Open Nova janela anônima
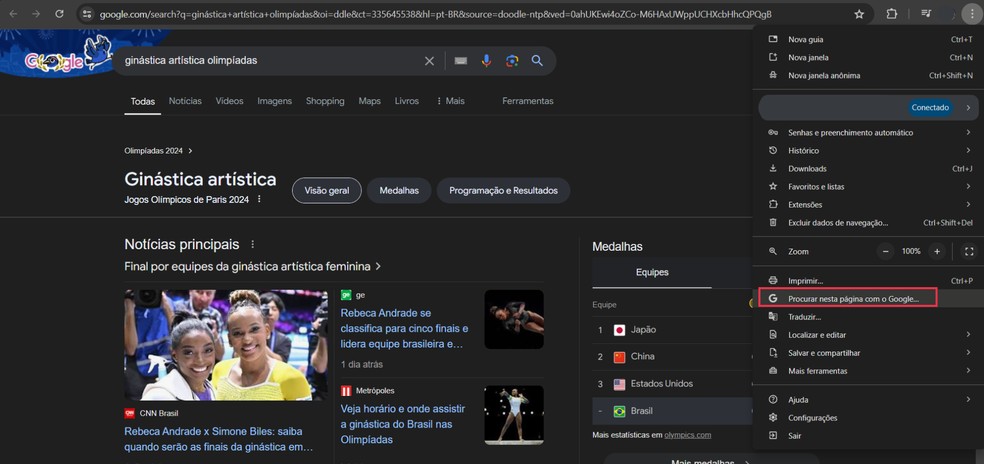Image resolution: width=984 pixels, height=464 pixels. tap(869, 75)
